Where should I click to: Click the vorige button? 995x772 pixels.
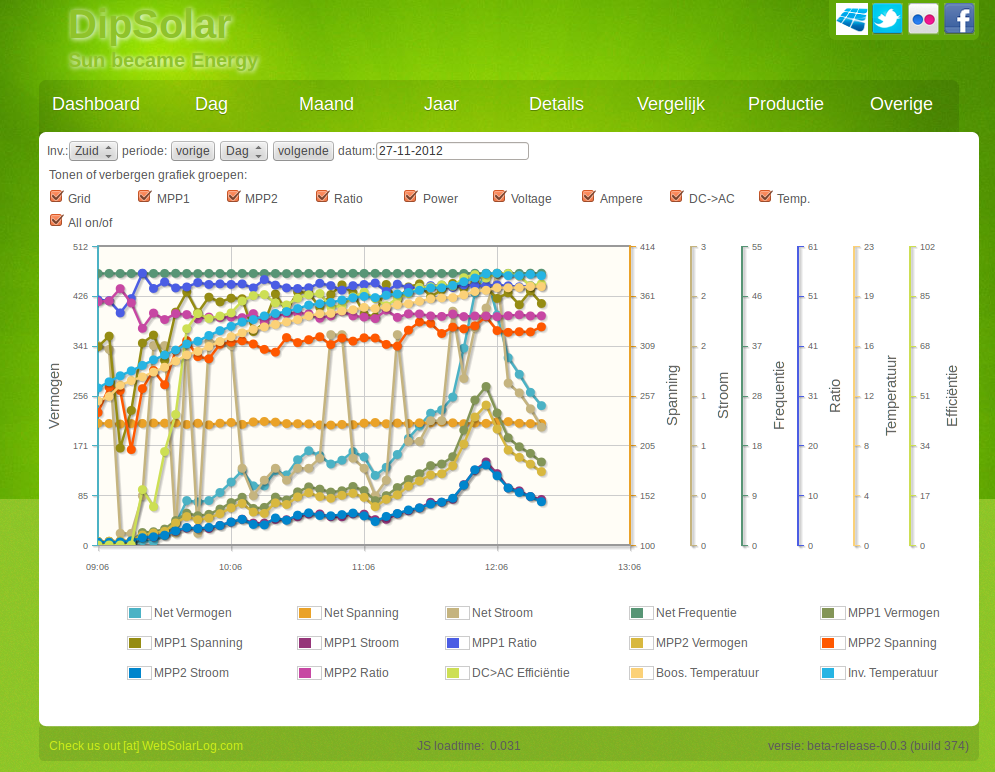pos(192,150)
